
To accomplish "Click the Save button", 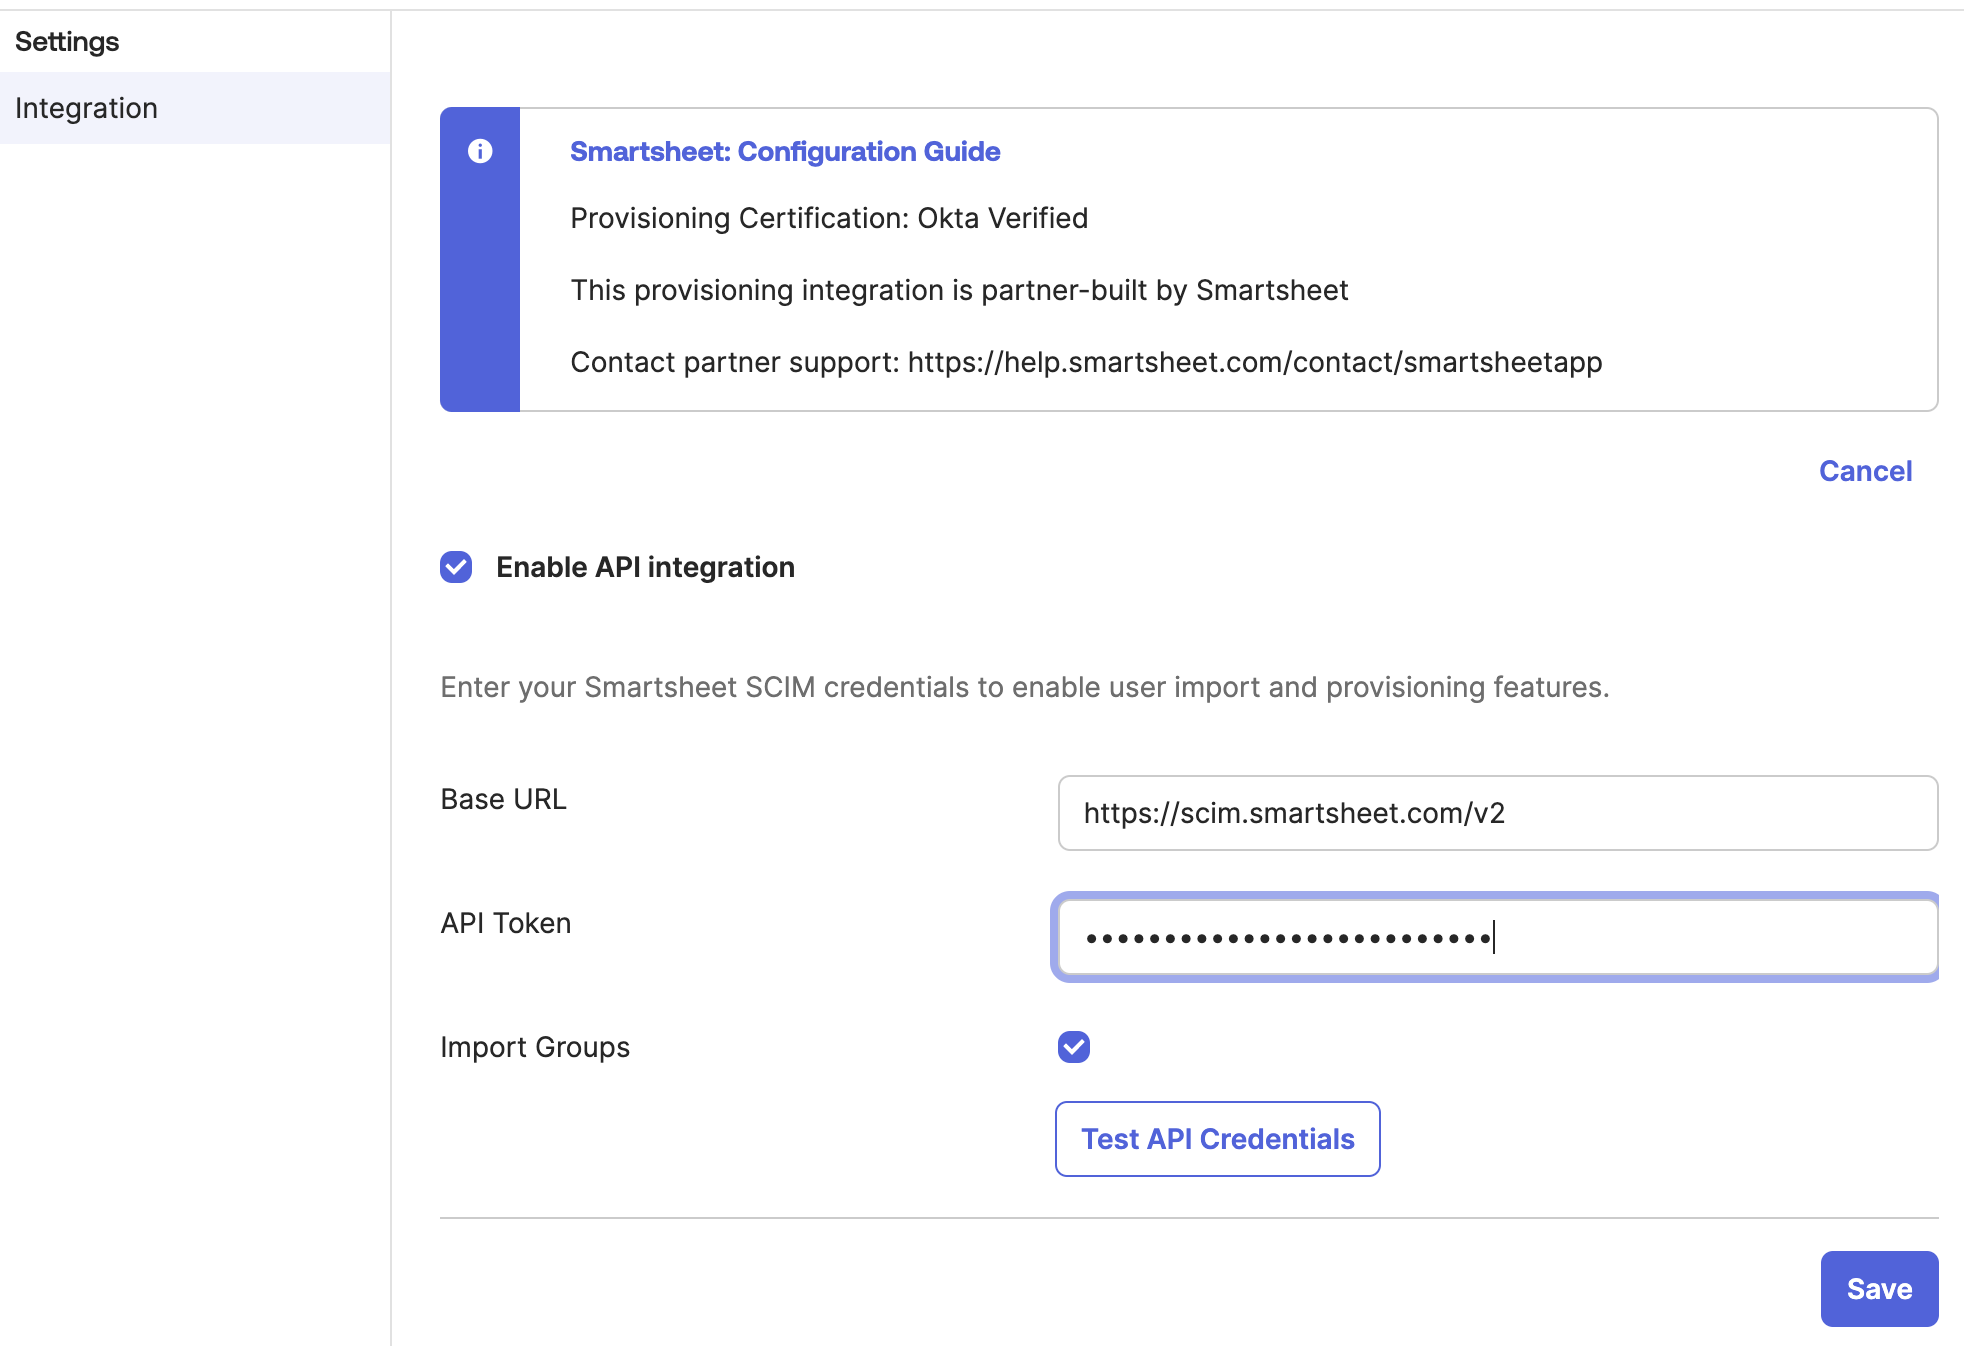I will tap(1878, 1289).
